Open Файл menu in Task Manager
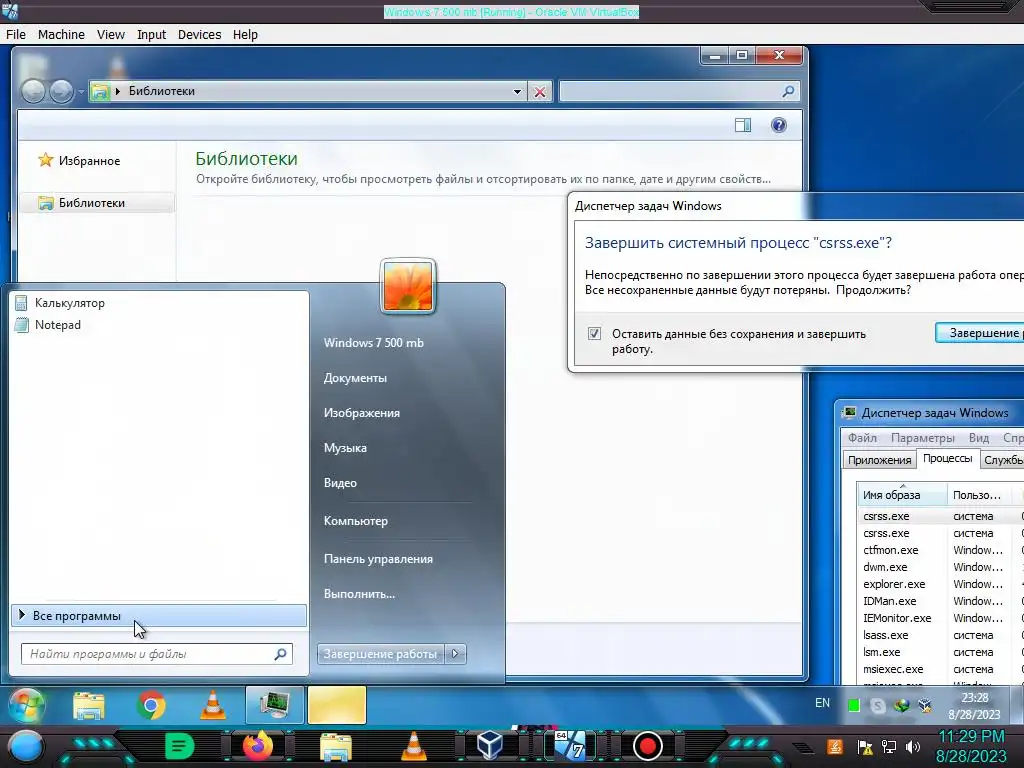The width and height of the screenshot is (1024, 768). click(x=862, y=438)
